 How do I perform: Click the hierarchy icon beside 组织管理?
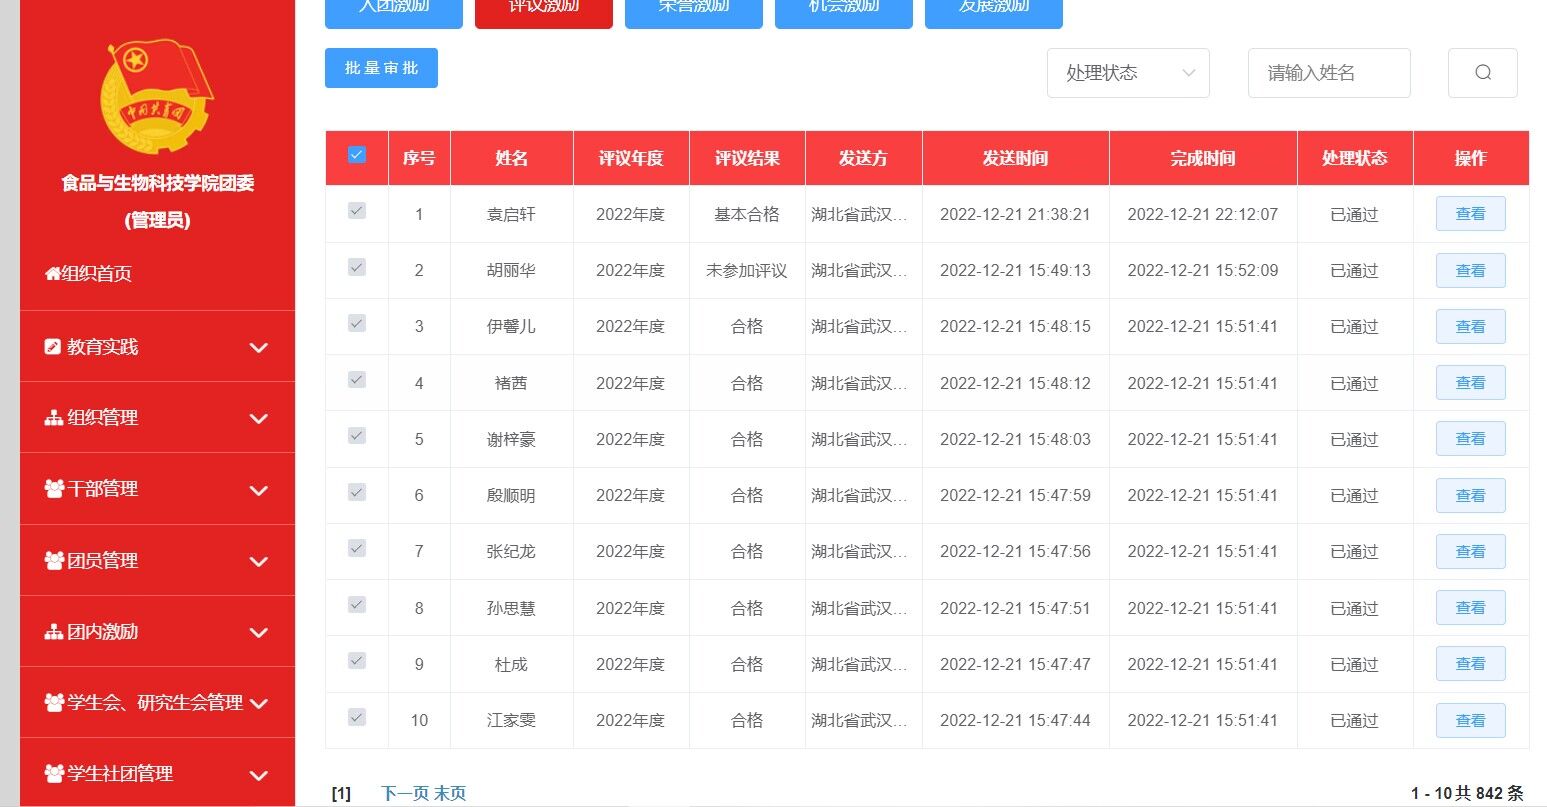coord(53,418)
